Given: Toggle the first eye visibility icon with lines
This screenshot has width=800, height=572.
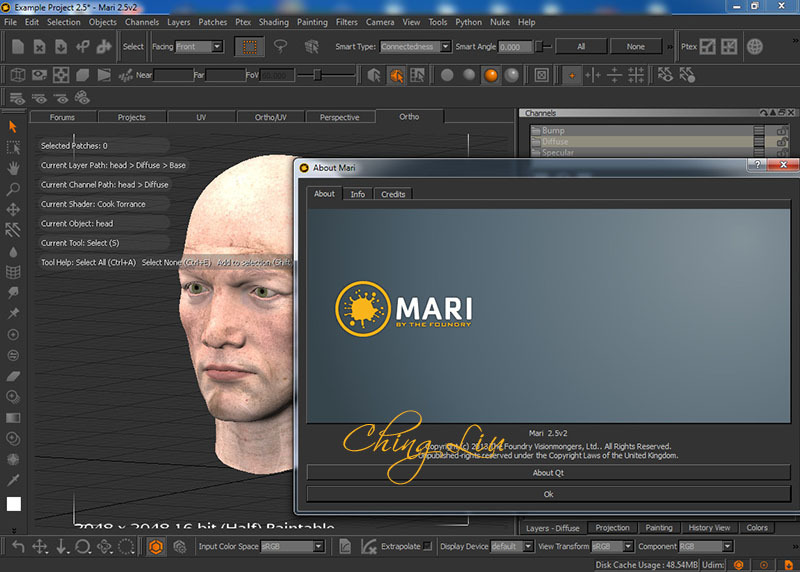Looking at the screenshot, I should coord(17,98).
